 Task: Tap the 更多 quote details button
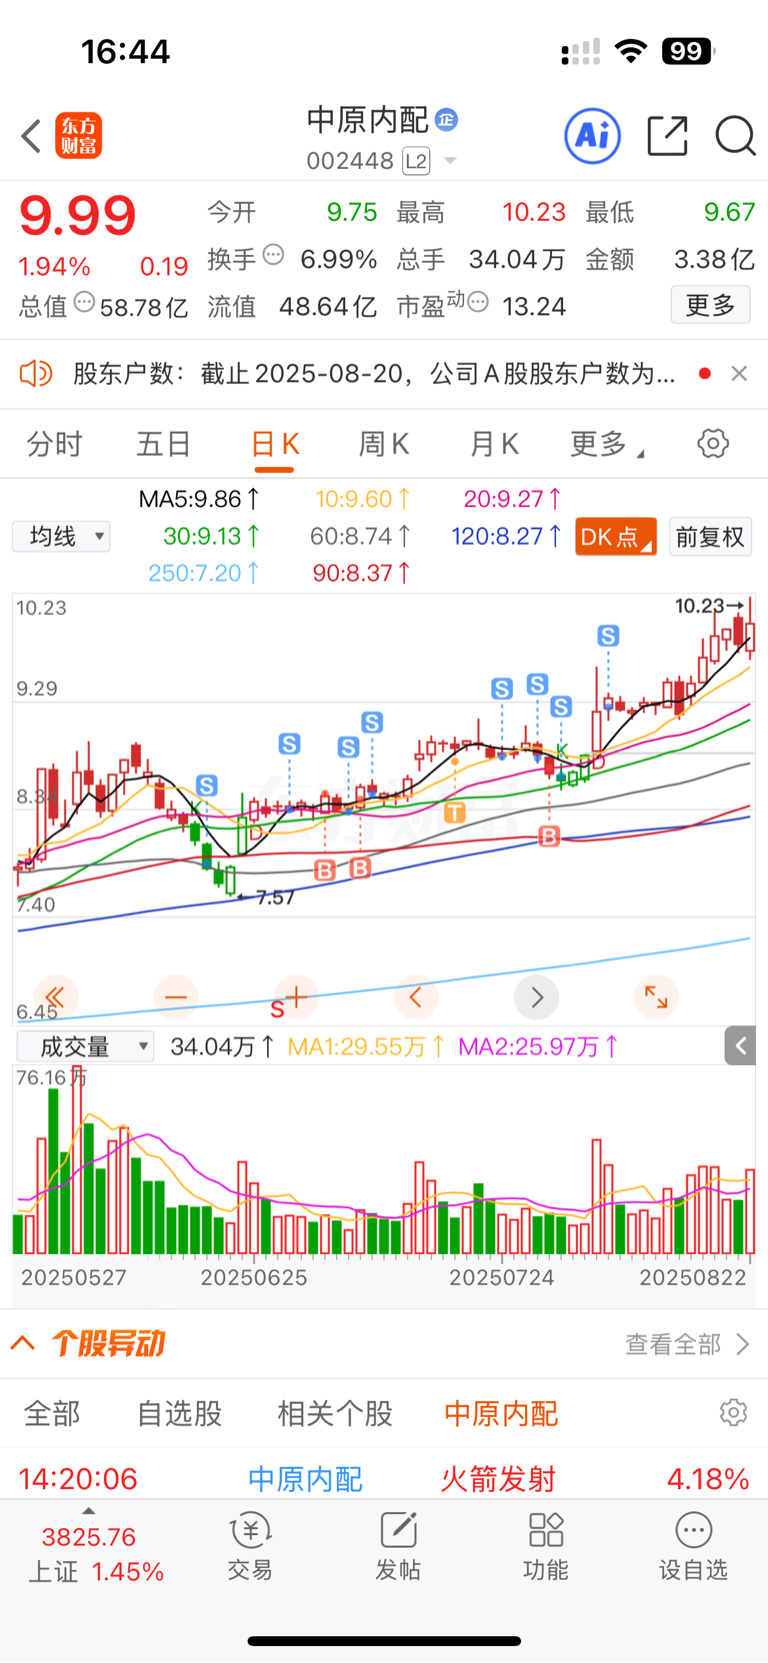710,305
